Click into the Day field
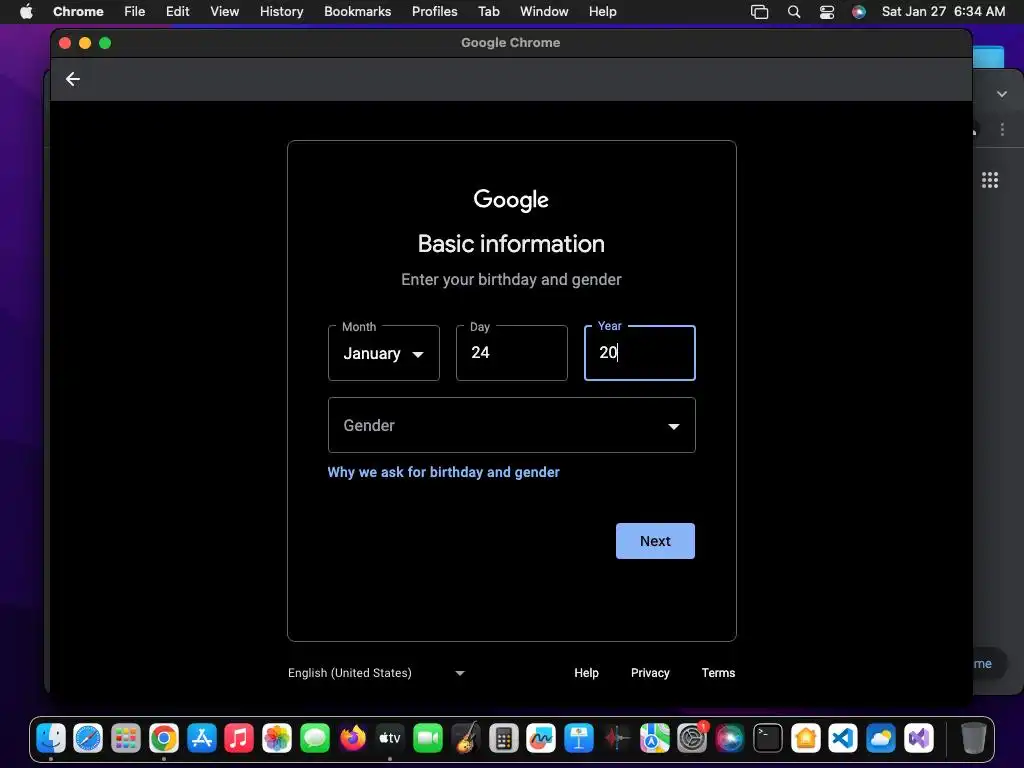The image size is (1024, 768). click(x=511, y=353)
